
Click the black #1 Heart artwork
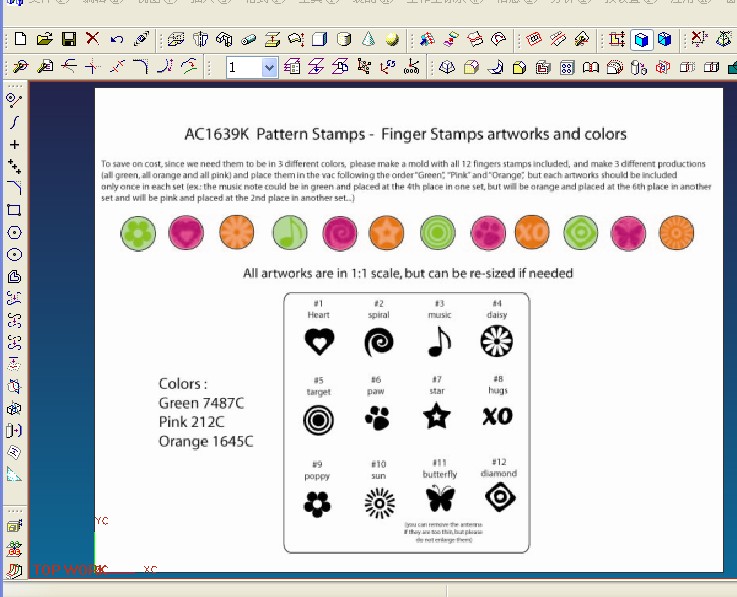320,341
